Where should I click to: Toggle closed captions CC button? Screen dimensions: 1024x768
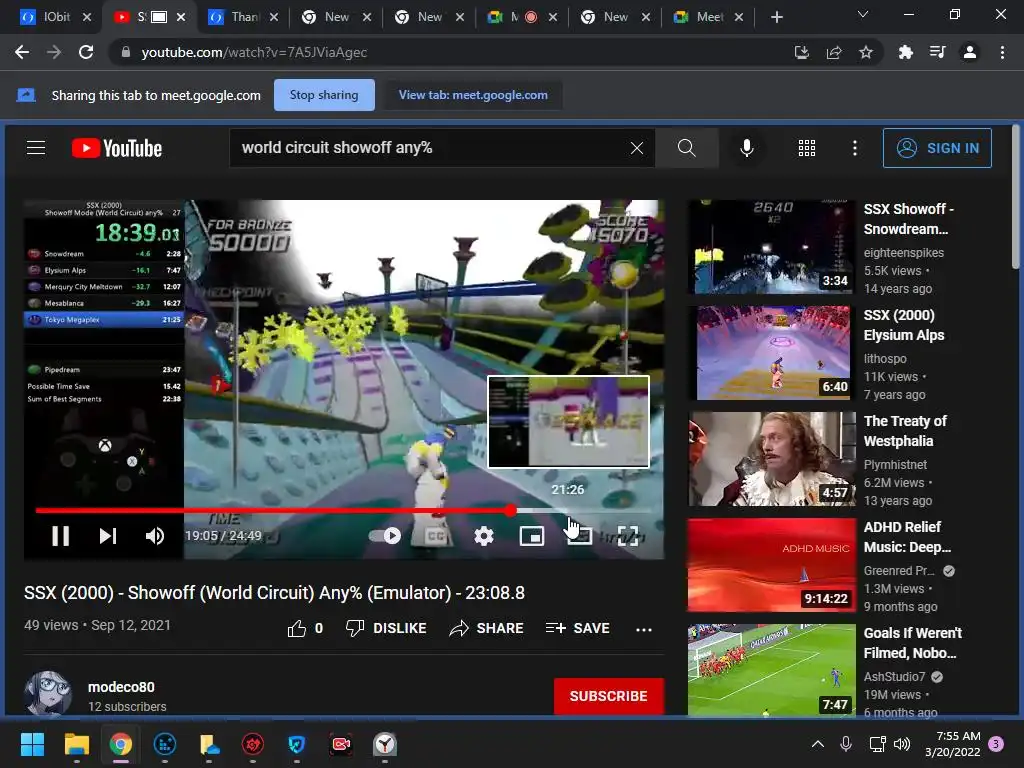click(x=436, y=536)
